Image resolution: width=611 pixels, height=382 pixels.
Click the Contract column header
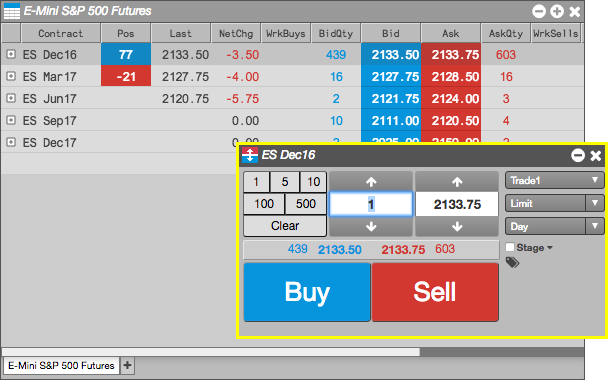coord(61,34)
